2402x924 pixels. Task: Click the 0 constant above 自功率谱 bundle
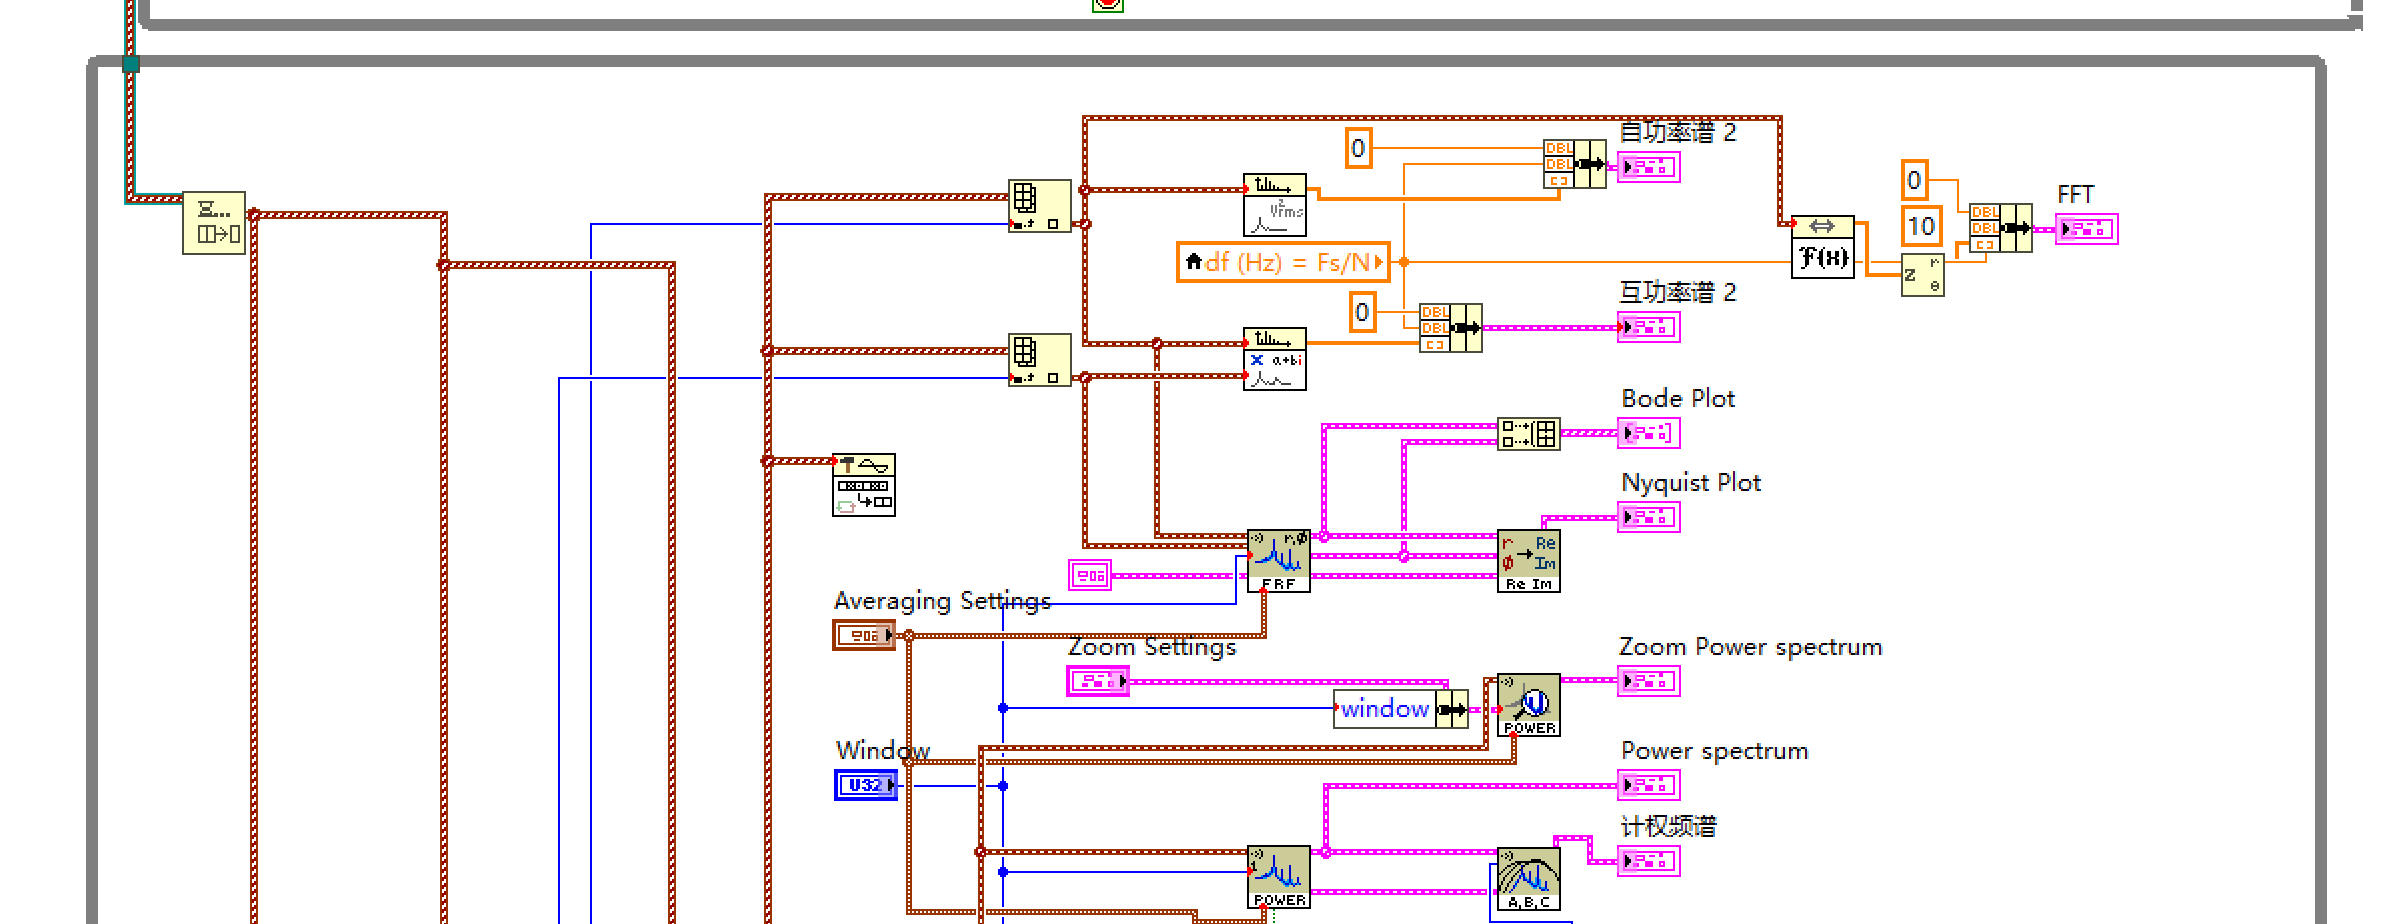pyautogui.click(x=1359, y=149)
